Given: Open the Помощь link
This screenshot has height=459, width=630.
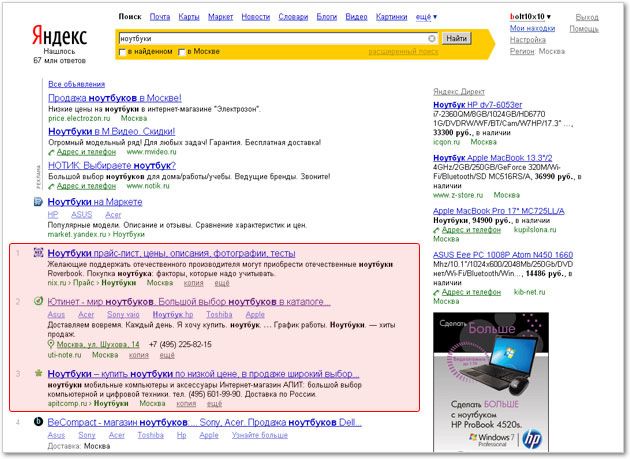Looking at the screenshot, I should pos(584,29).
